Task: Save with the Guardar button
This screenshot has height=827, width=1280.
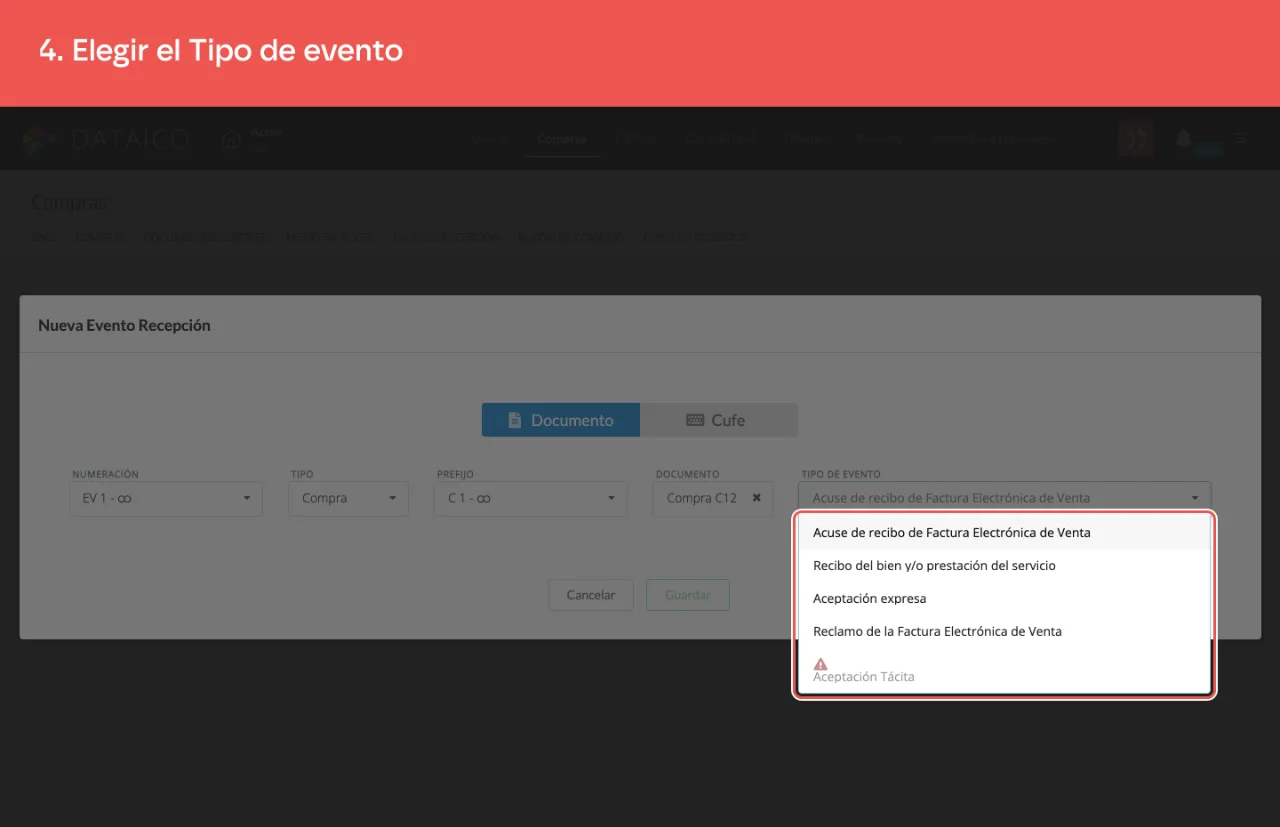Action: (688, 595)
